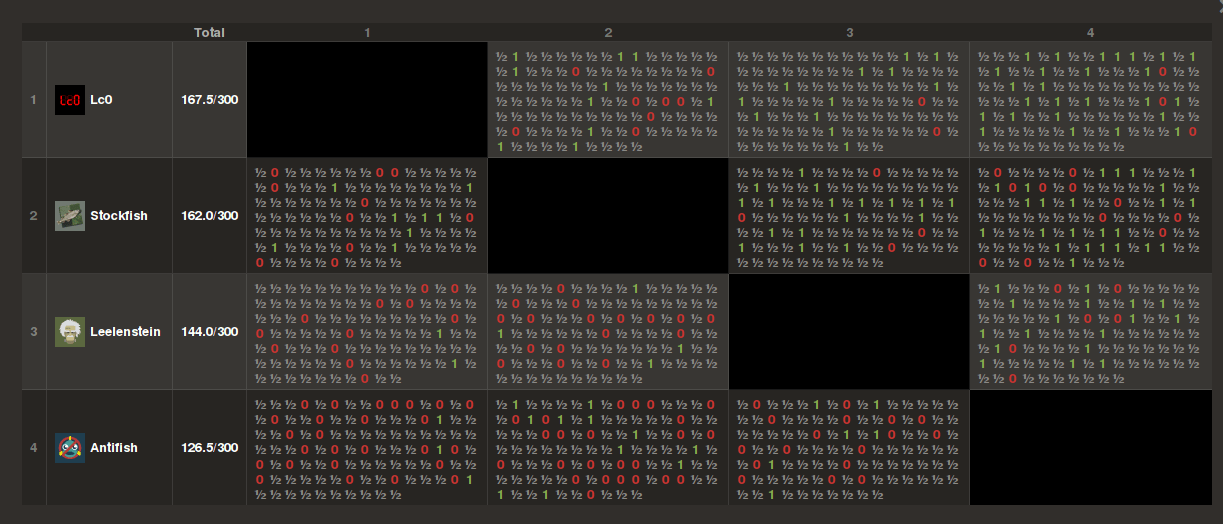This screenshot has height=524, width=1223.
Task: Click column header 4
Action: tap(1090, 32)
